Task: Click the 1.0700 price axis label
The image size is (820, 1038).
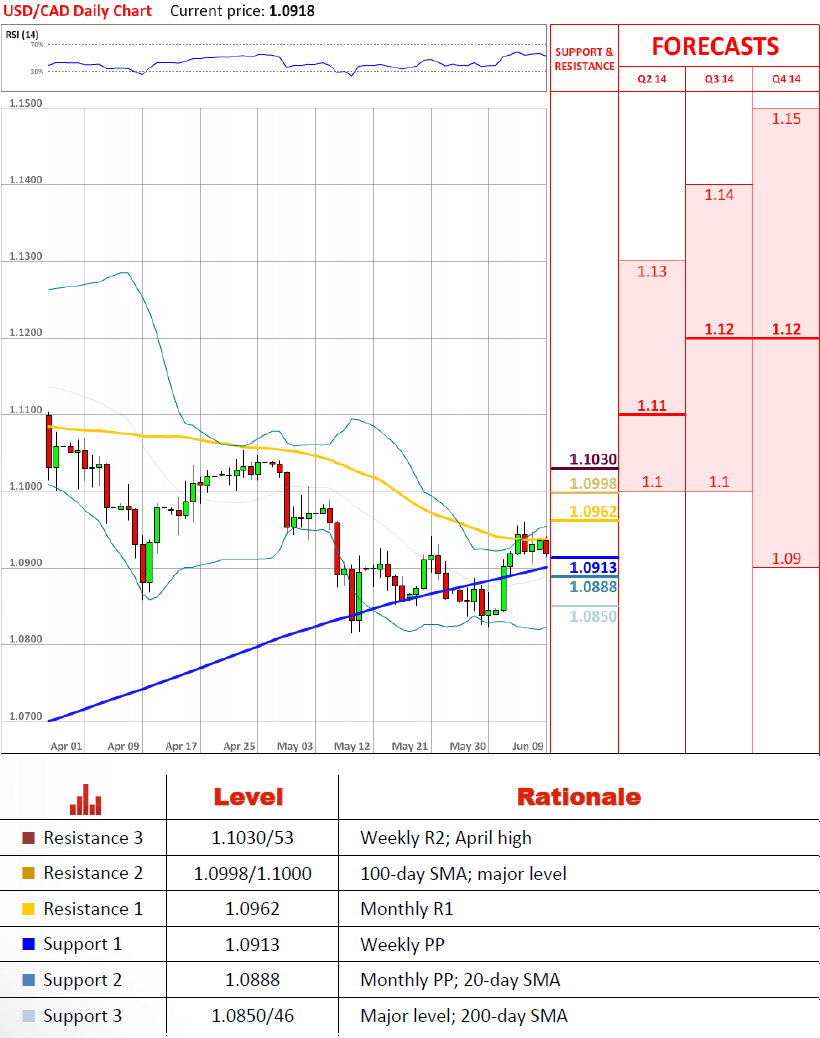Action: (x=26, y=716)
